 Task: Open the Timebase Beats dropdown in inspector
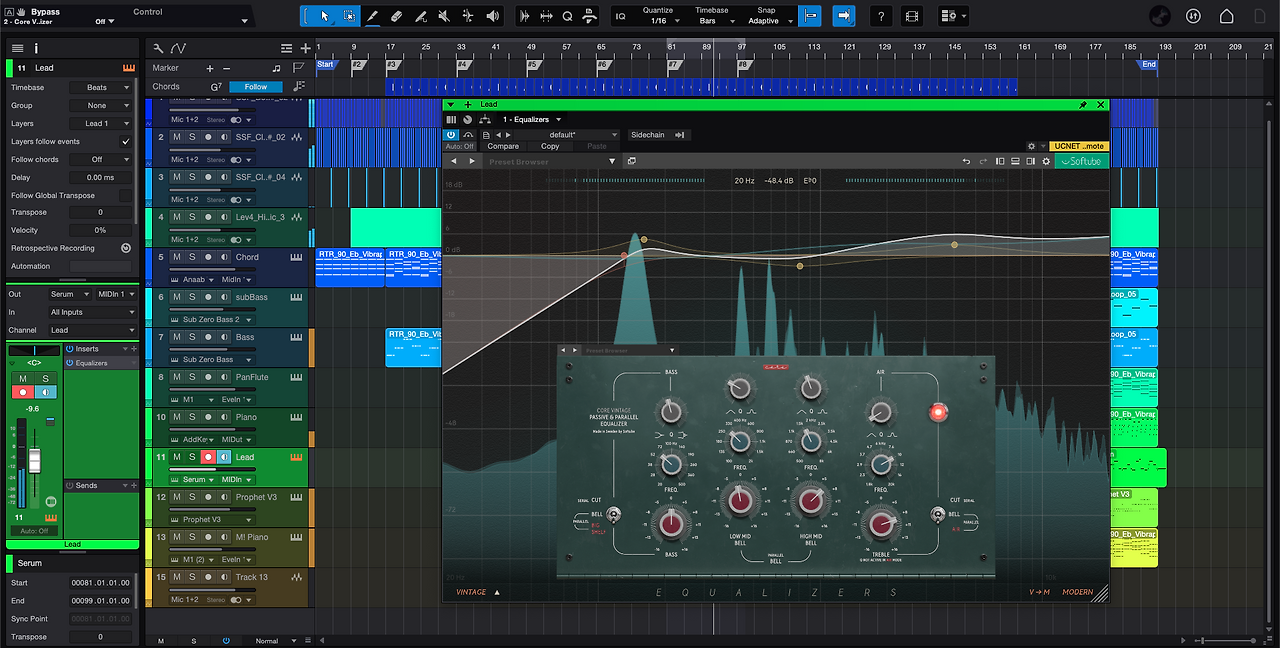coord(101,88)
